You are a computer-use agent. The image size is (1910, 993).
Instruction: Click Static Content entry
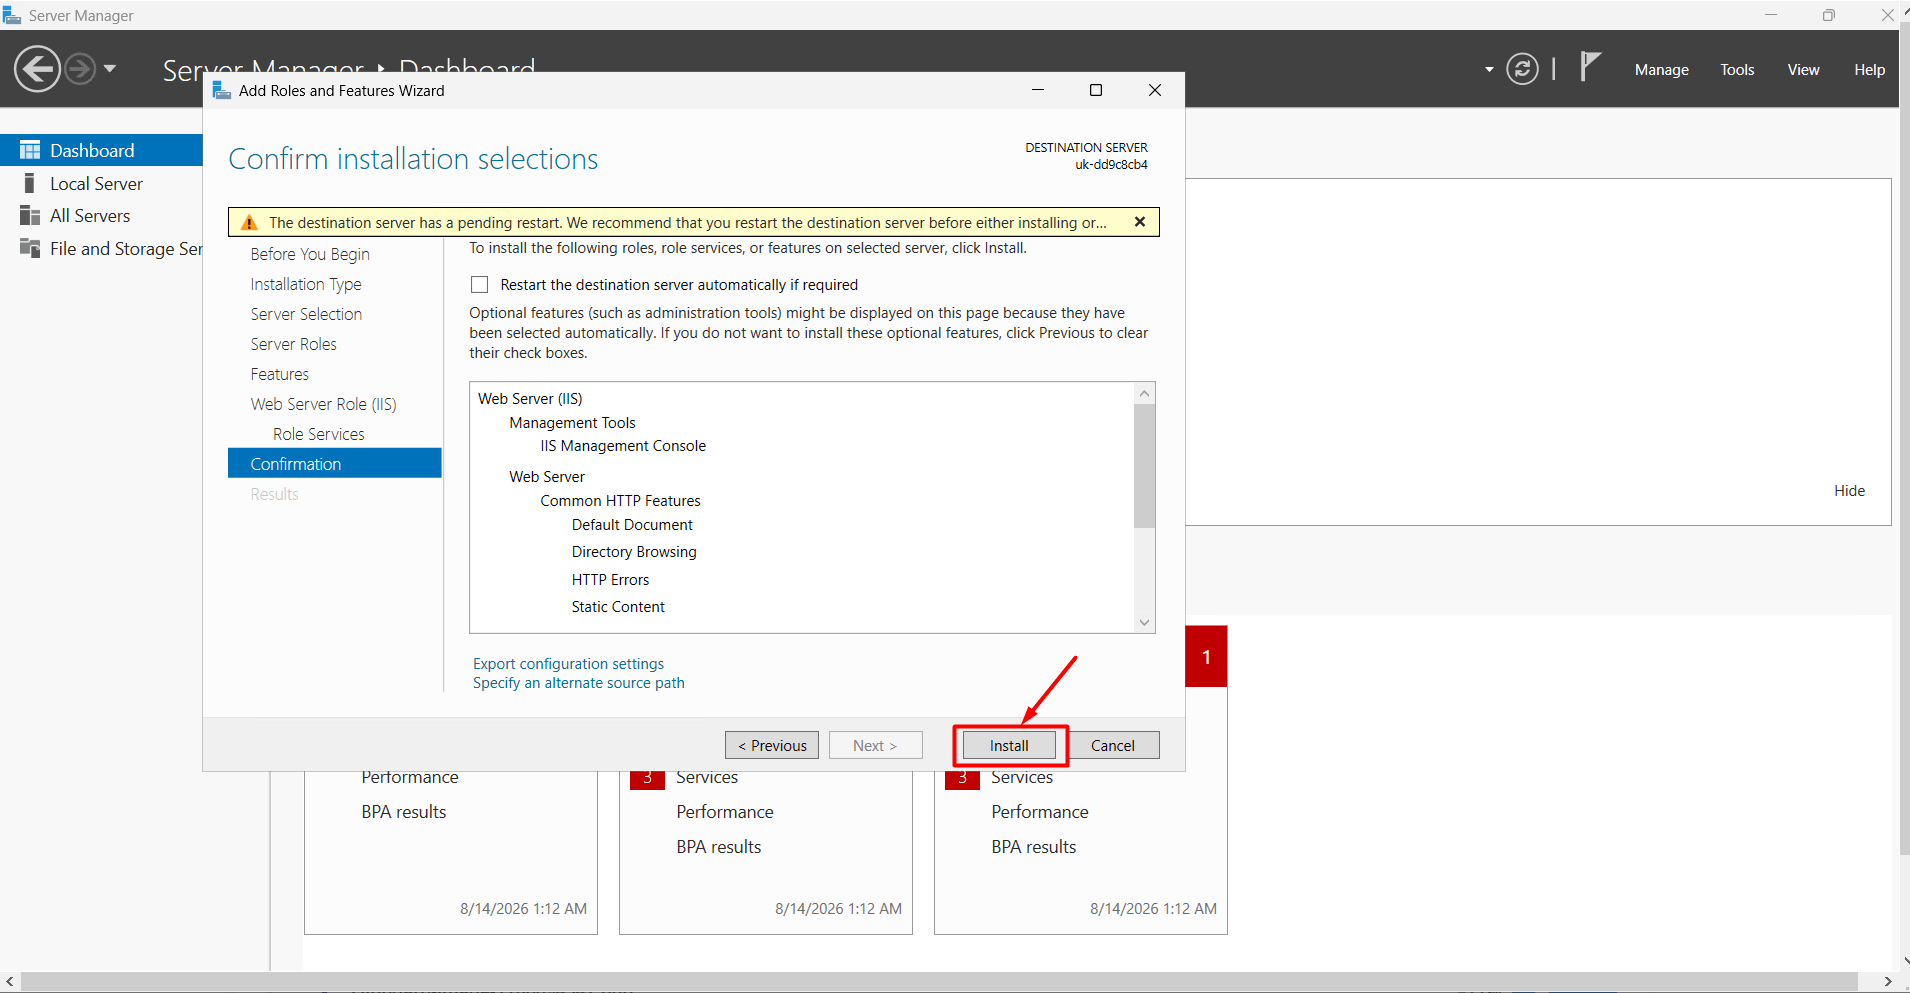point(618,607)
